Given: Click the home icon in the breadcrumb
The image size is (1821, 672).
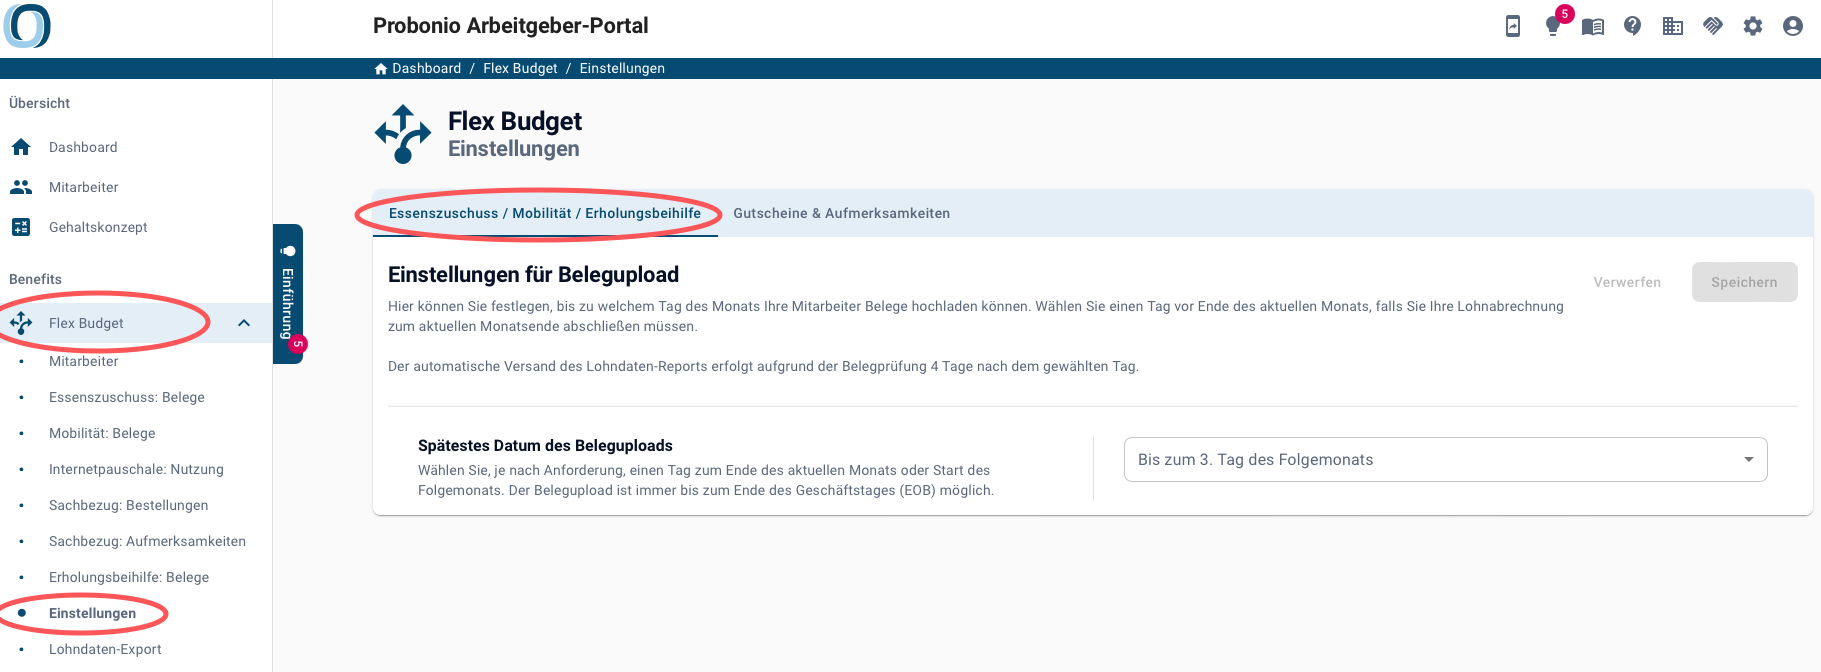Looking at the screenshot, I should point(381,69).
